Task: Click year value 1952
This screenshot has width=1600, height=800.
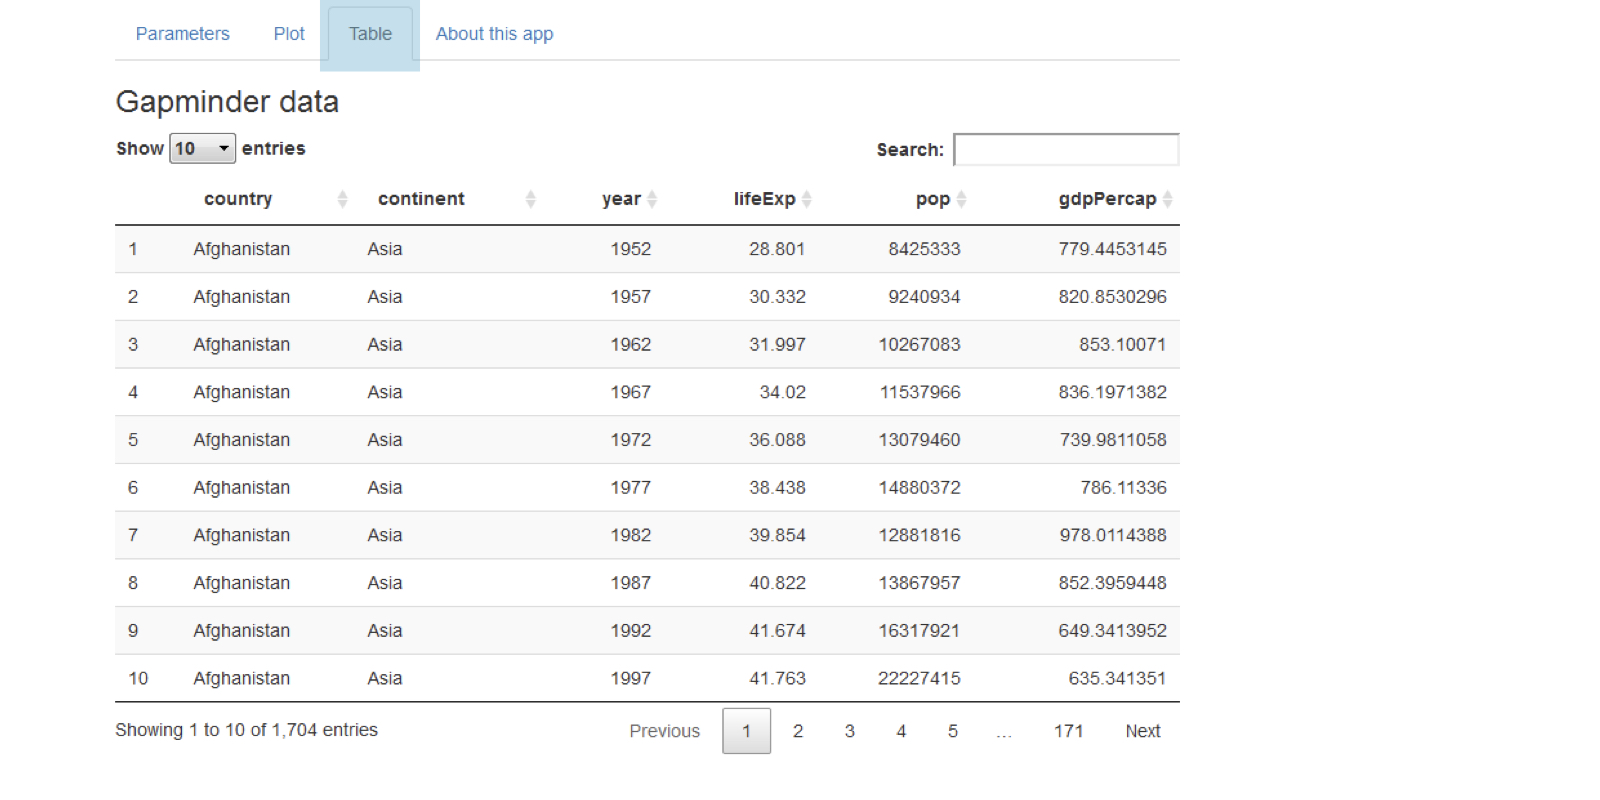Action: click(x=631, y=249)
